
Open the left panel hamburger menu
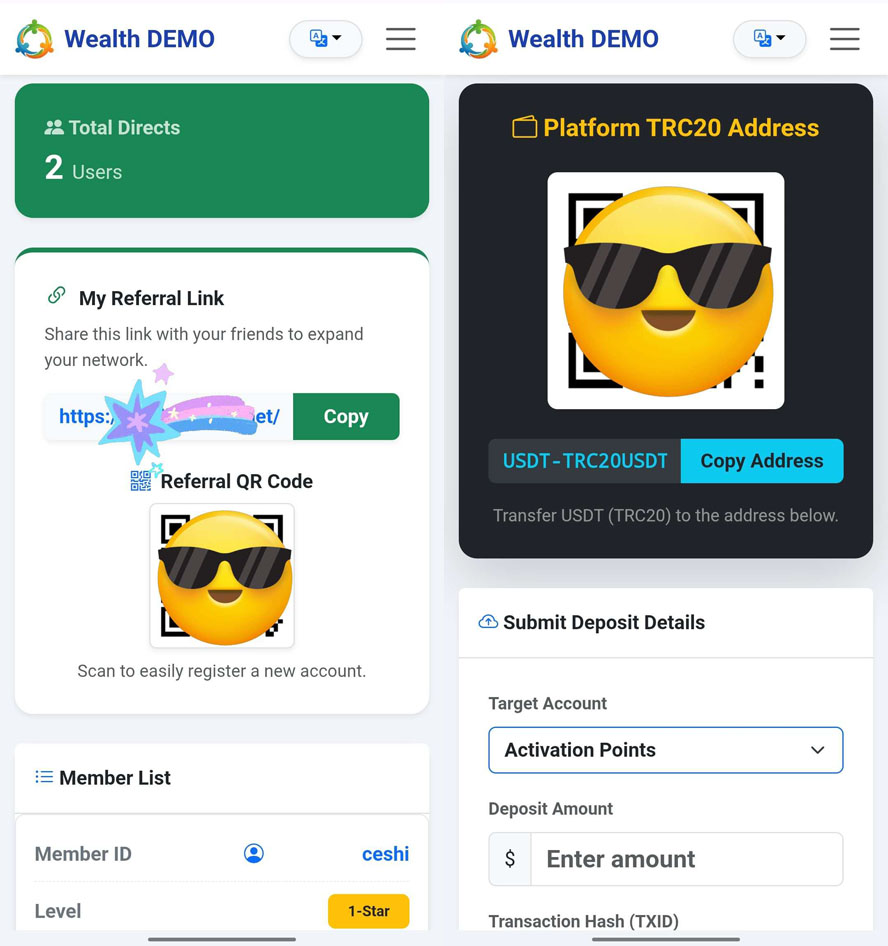coord(401,39)
